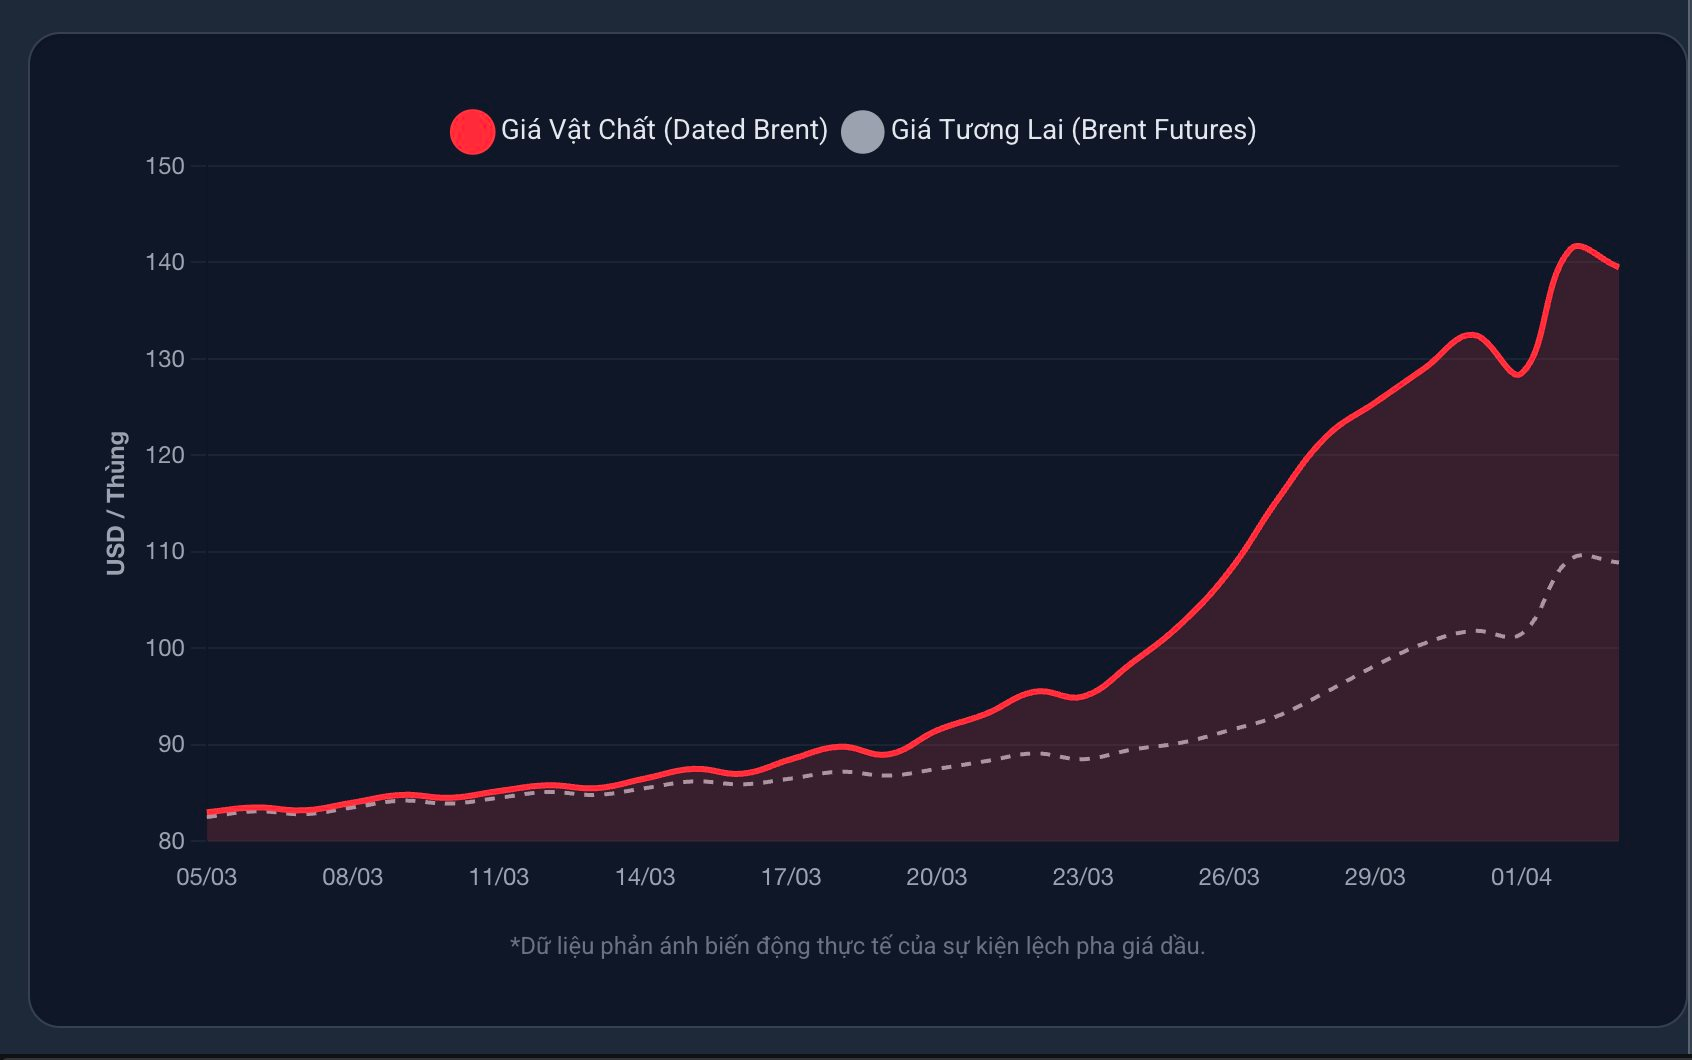Image resolution: width=1692 pixels, height=1060 pixels.
Task: Click the 'USD / Thùng' y-axis title
Action: pyautogui.click(x=116, y=503)
